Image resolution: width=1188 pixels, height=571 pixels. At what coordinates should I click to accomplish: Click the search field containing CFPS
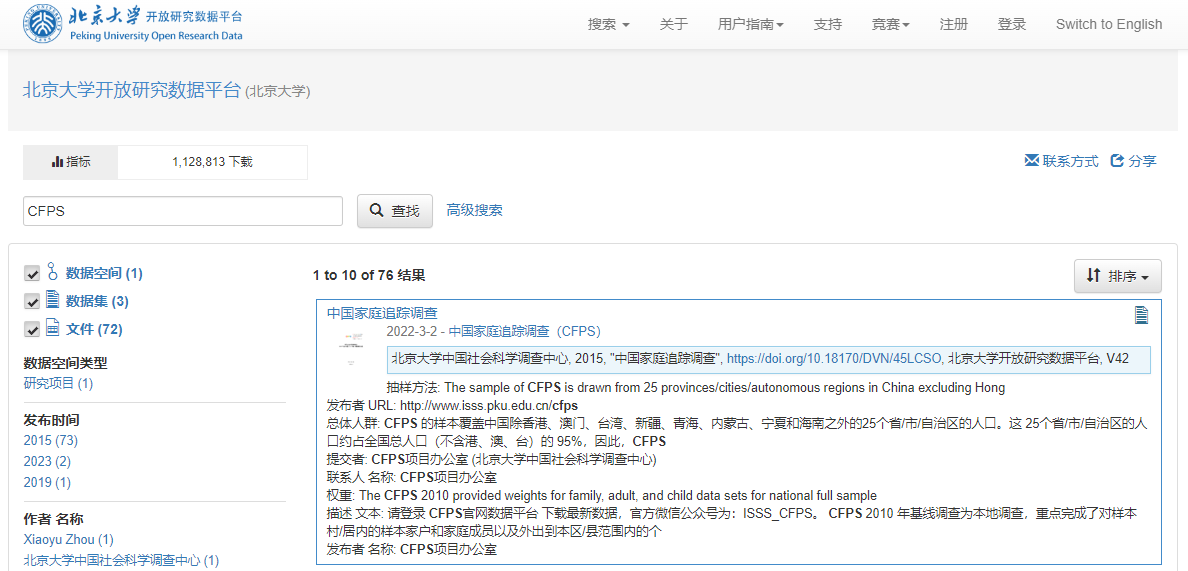[x=183, y=211]
